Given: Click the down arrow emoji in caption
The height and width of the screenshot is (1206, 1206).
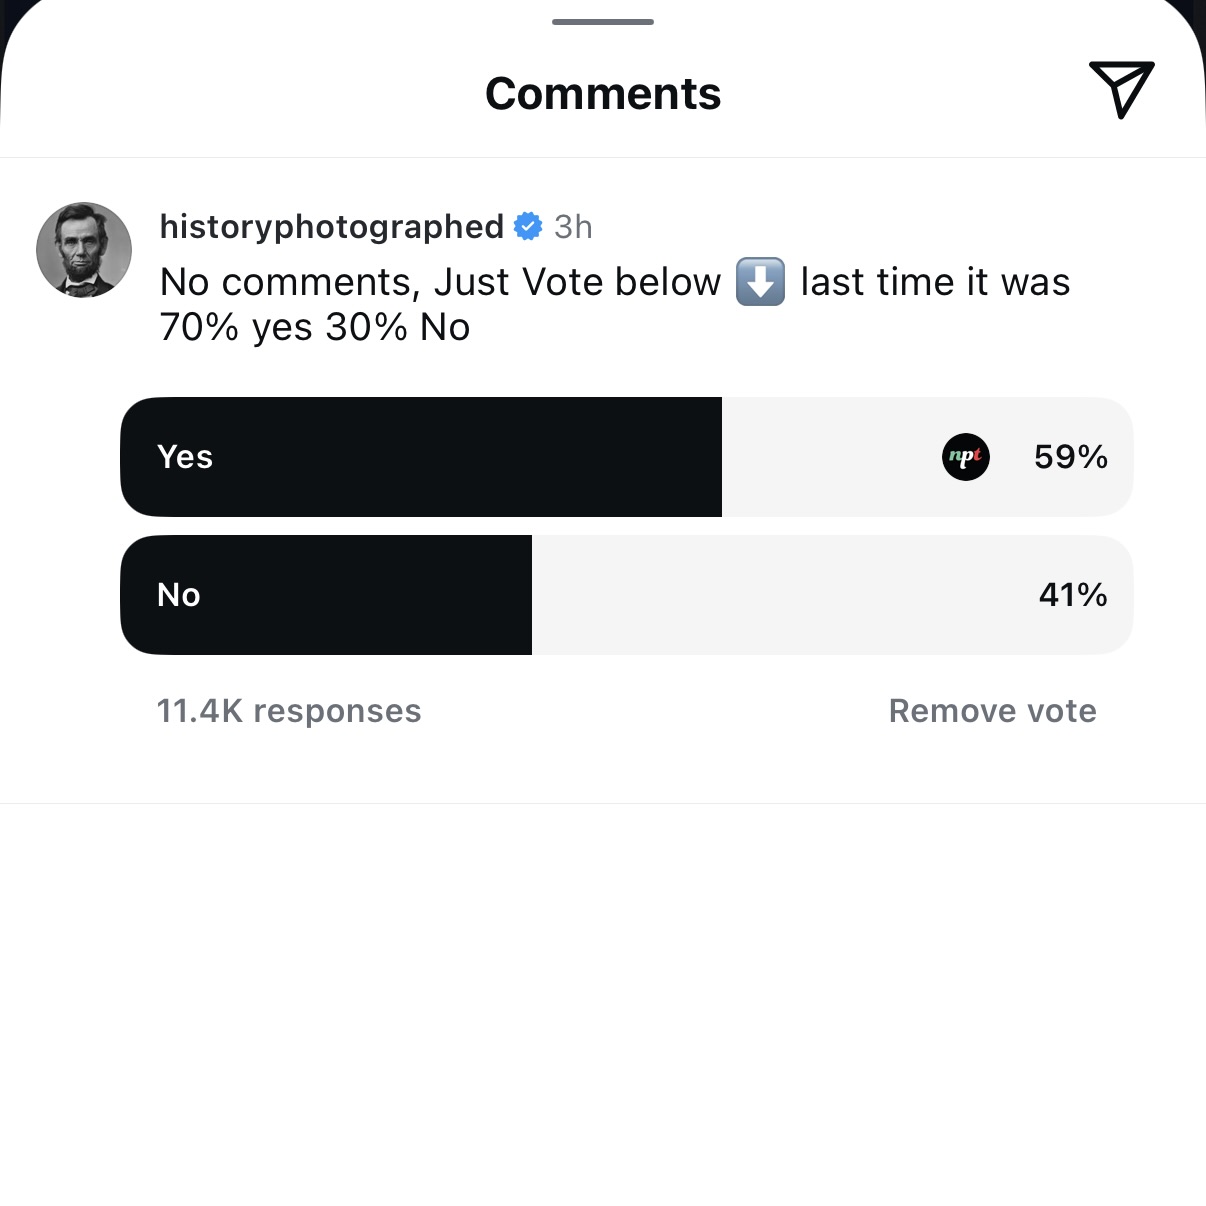Looking at the screenshot, I should click(761, 282).
